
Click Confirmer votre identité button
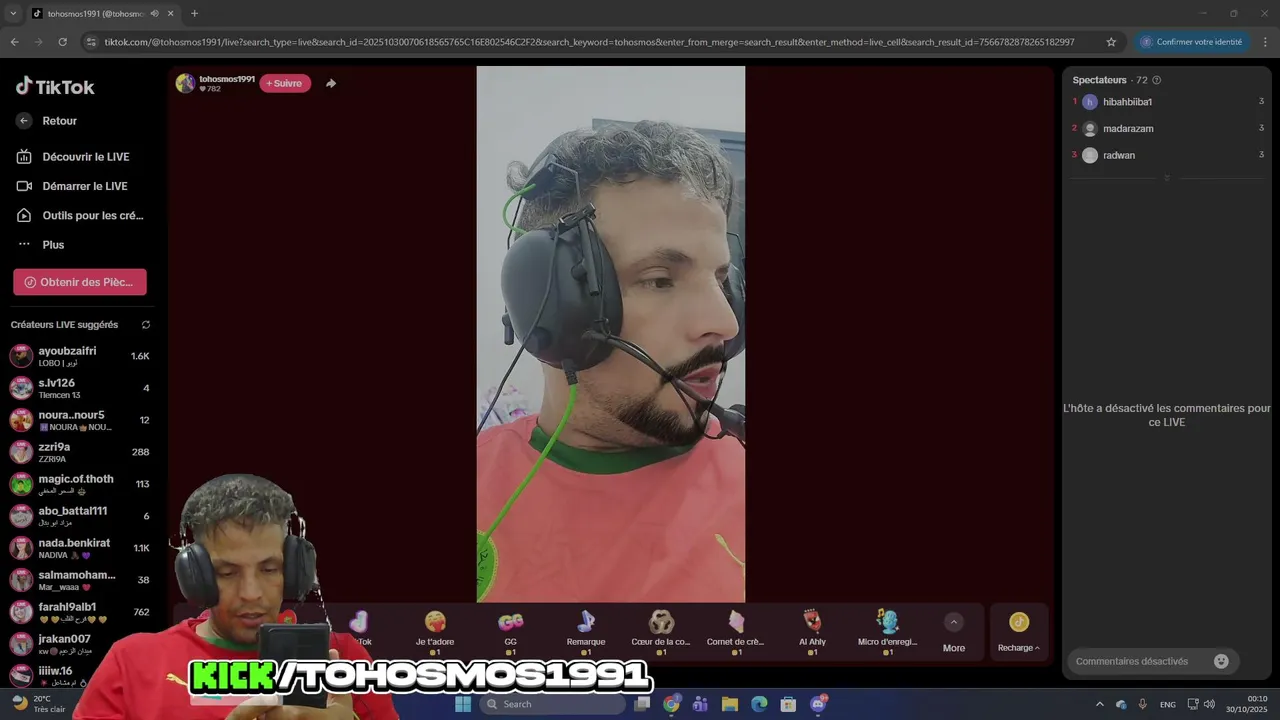[x=1191, y=42]
